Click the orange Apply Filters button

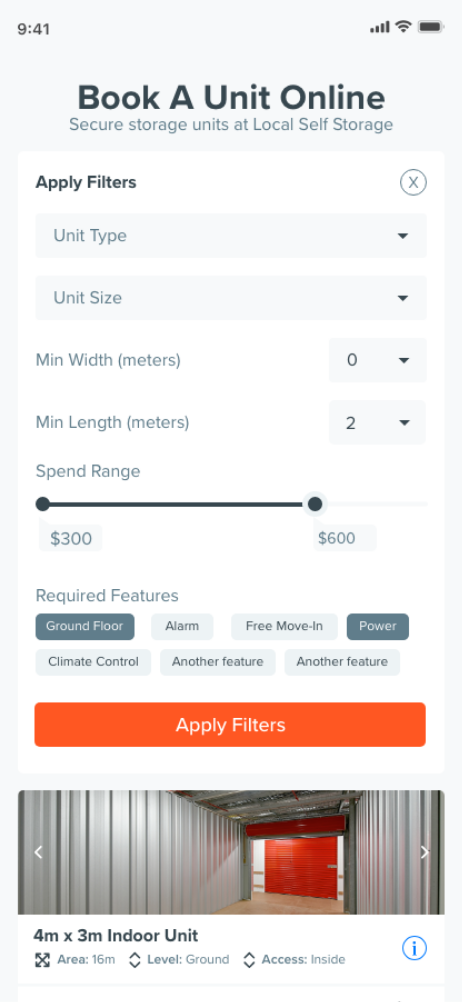click(x=230, y=725)
